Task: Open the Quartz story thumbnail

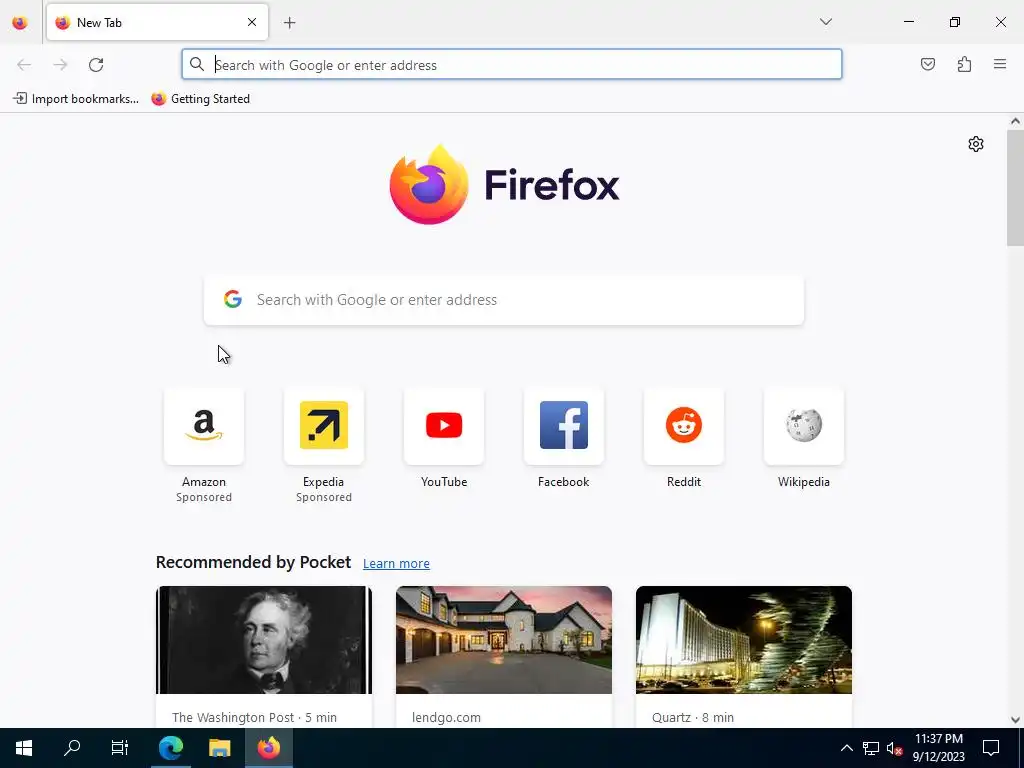Action: (743, 640)
